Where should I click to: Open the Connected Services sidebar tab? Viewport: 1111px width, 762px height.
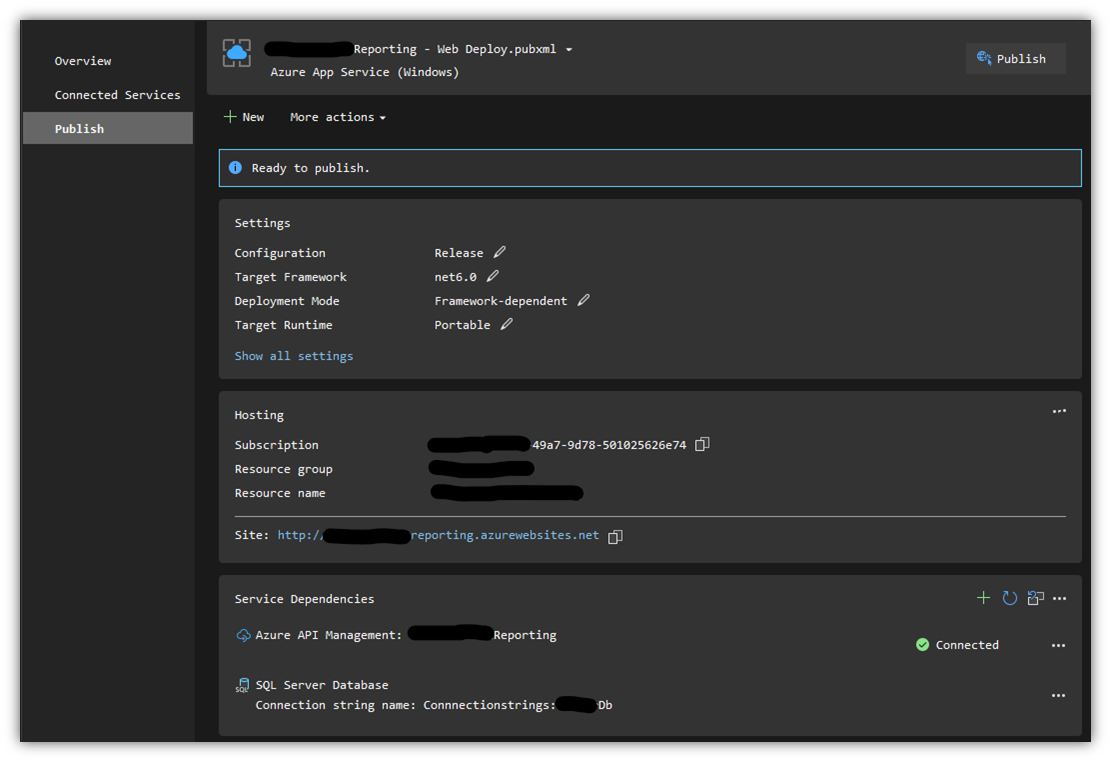pos(118,95)
